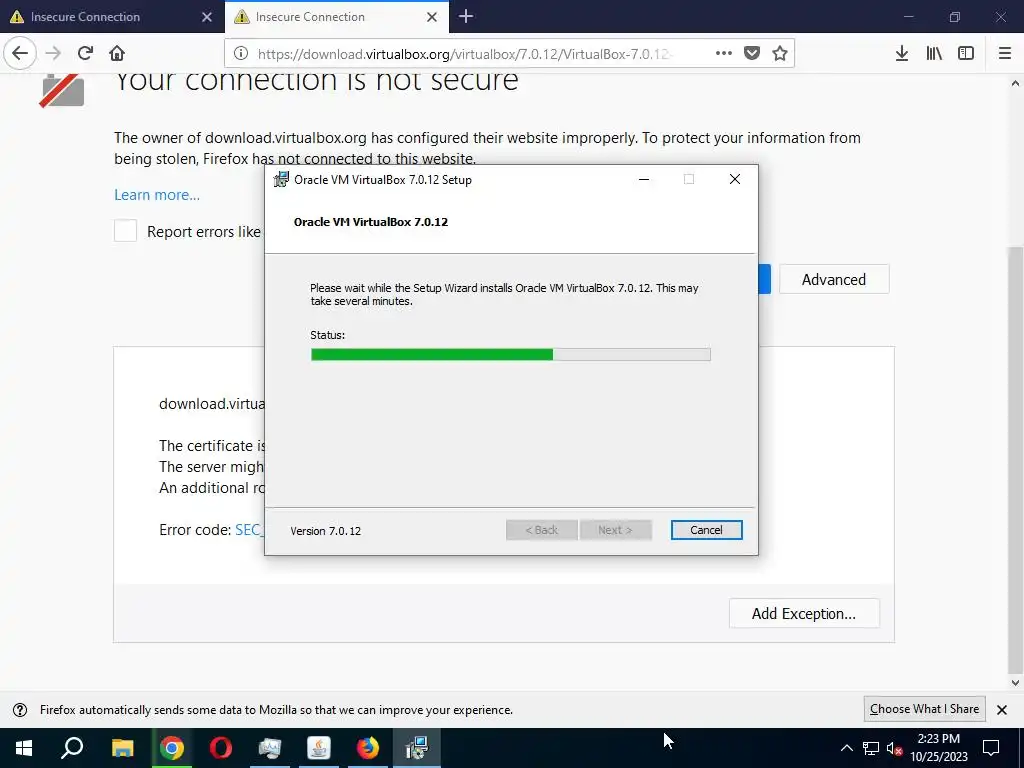Click the installation progress bar
1024x768 pixels.
point(511,355)
